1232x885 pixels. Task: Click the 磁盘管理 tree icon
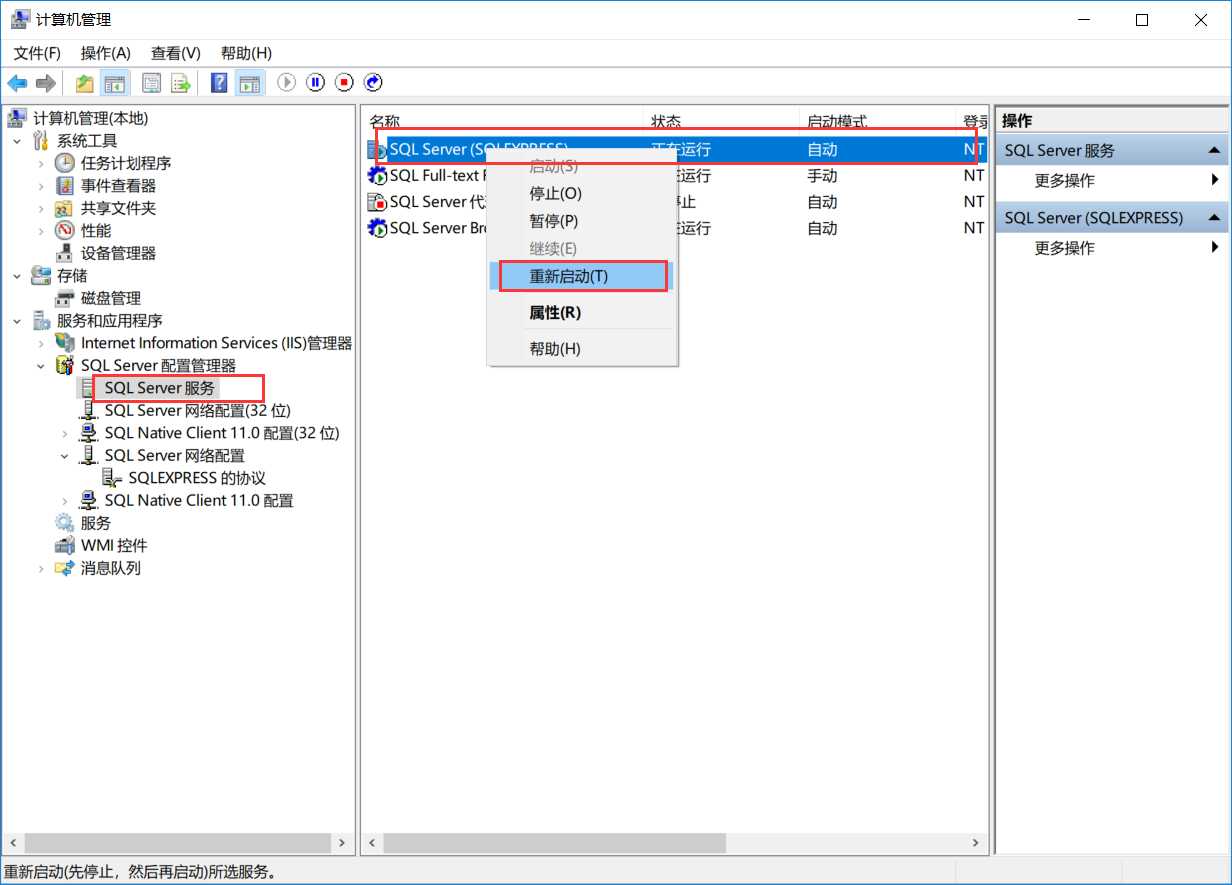[x=65, y=298]
